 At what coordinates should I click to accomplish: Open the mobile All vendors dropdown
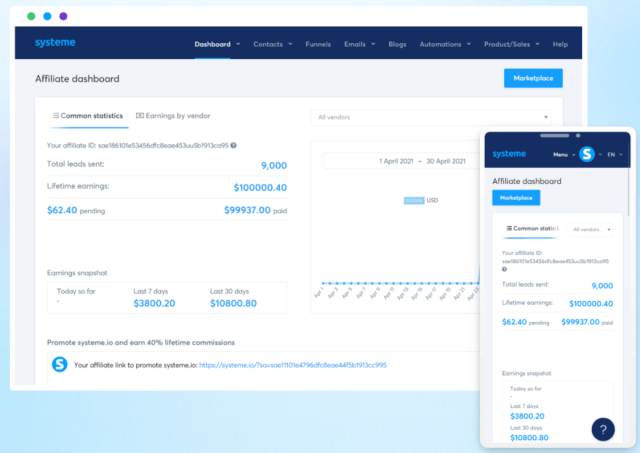[590, 229]
